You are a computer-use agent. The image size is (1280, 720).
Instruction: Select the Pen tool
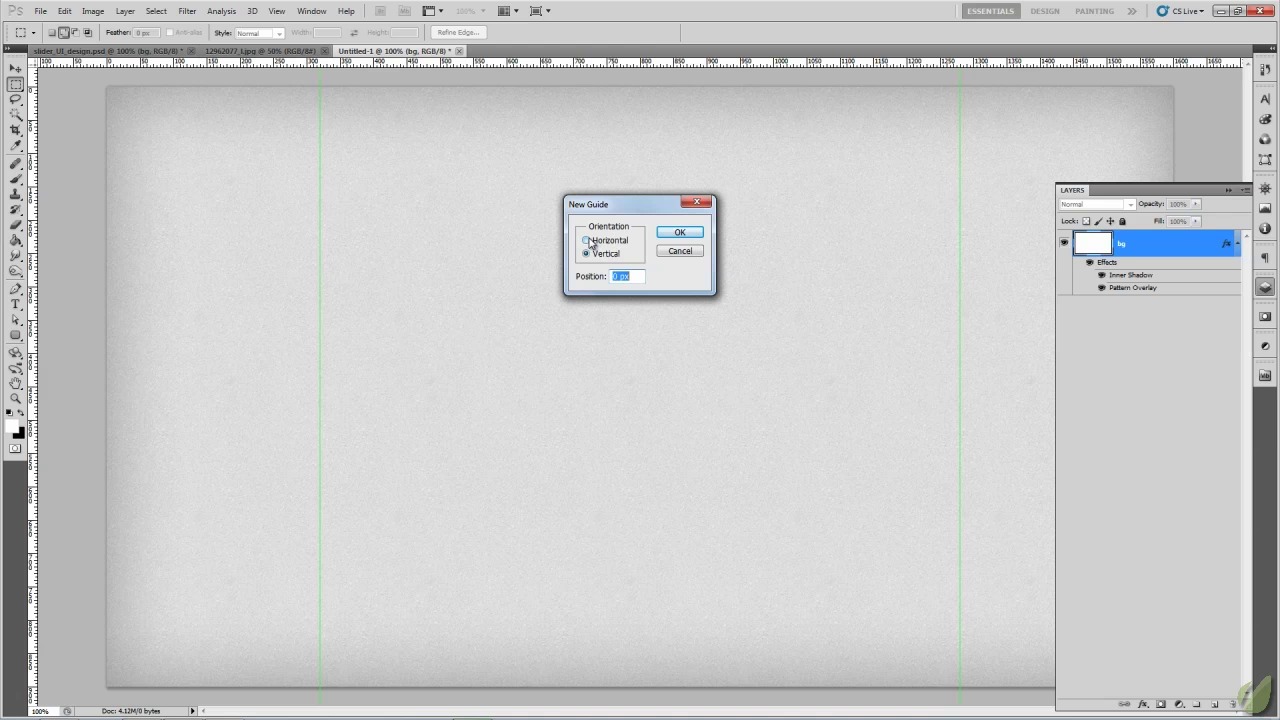[15, 289]
